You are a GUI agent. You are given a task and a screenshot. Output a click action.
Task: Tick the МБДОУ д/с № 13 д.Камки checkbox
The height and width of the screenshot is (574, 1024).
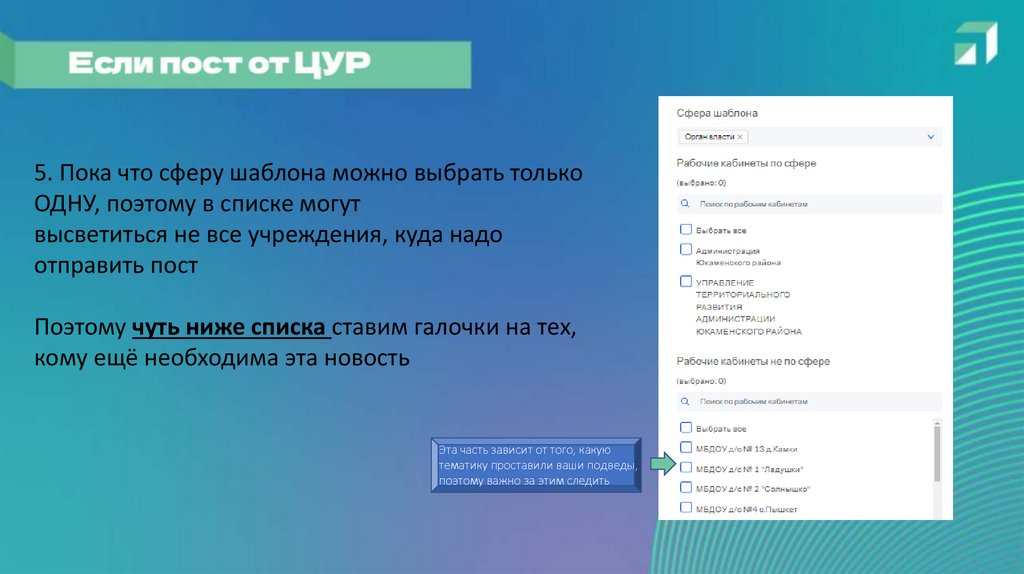[x=686, y=447]
